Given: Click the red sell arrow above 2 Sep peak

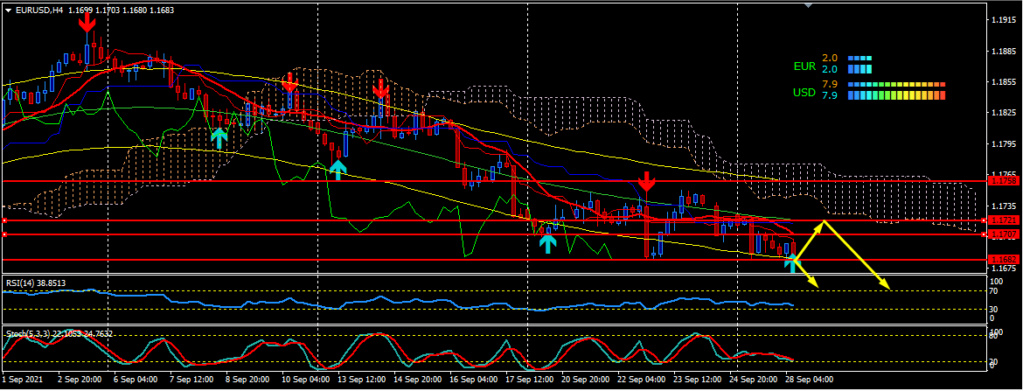Looking at the screenshot, I should pyautogui.click(x=86, y=23).
